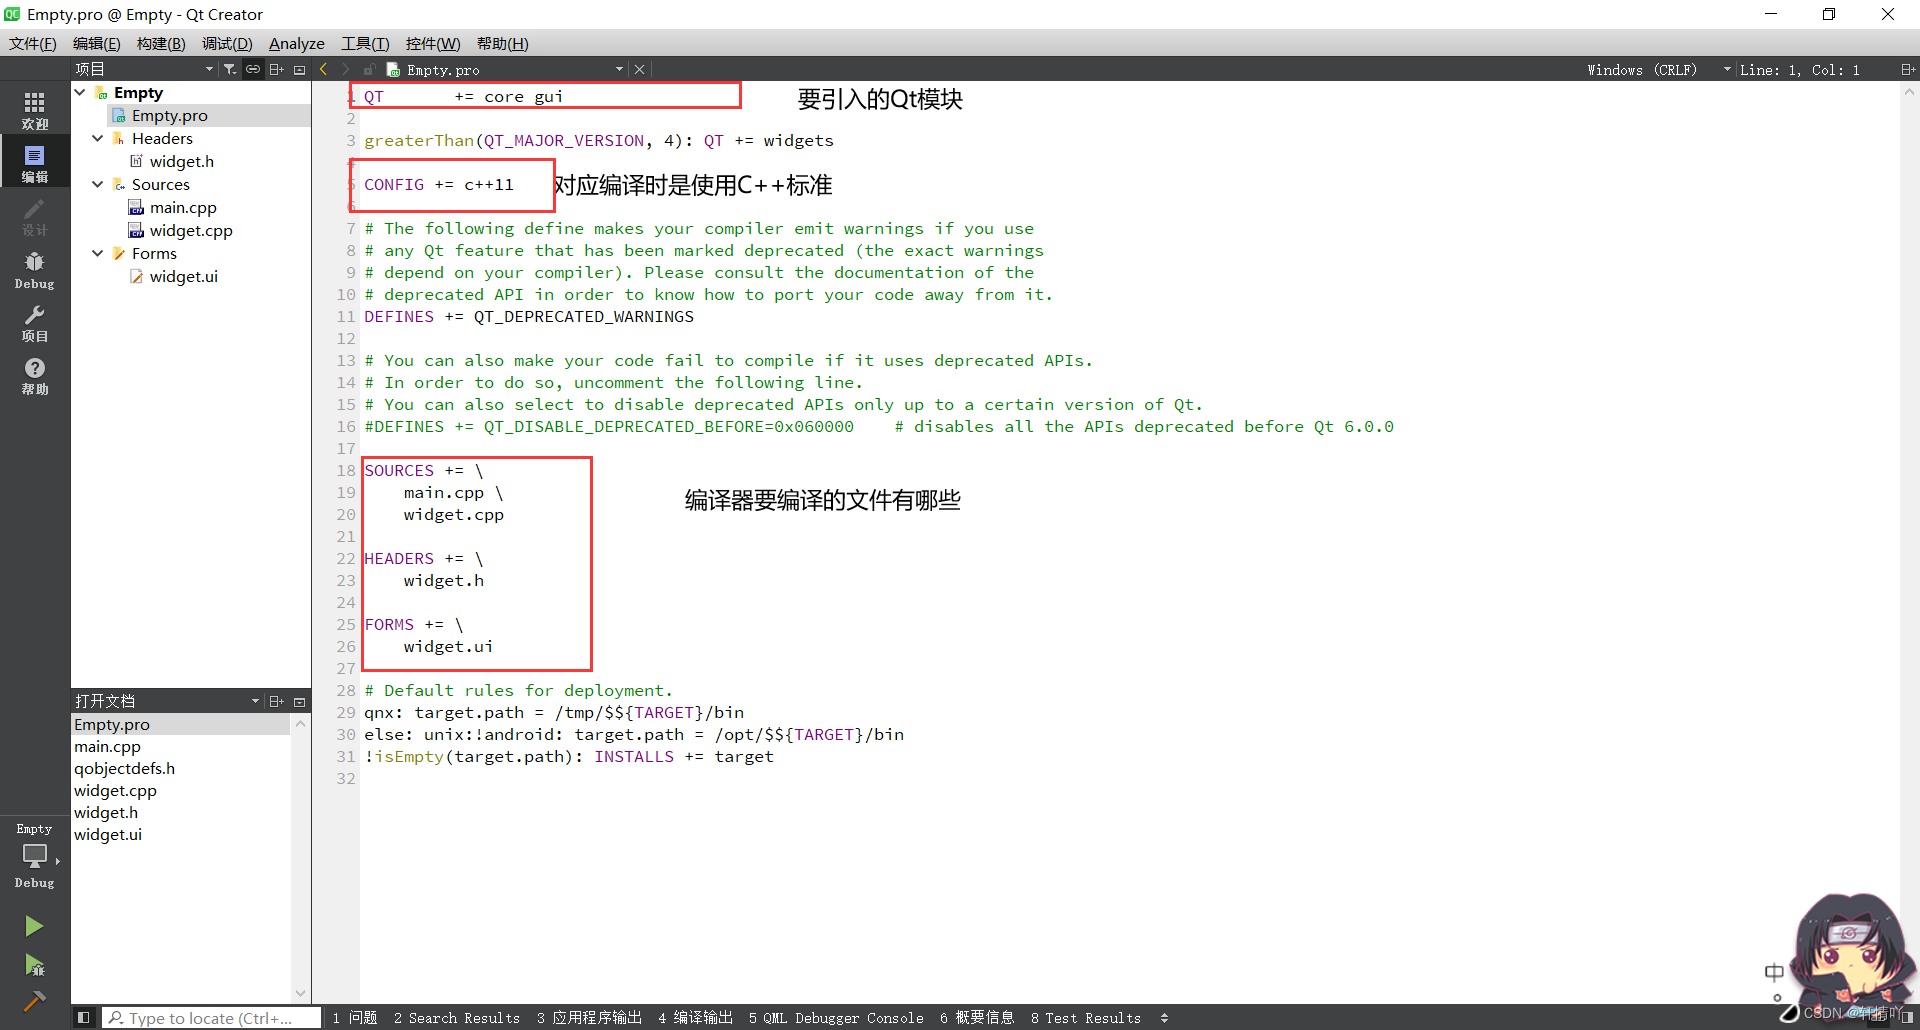
Task: Click open documents list scroll down arrow
Action: pos(300,993)
